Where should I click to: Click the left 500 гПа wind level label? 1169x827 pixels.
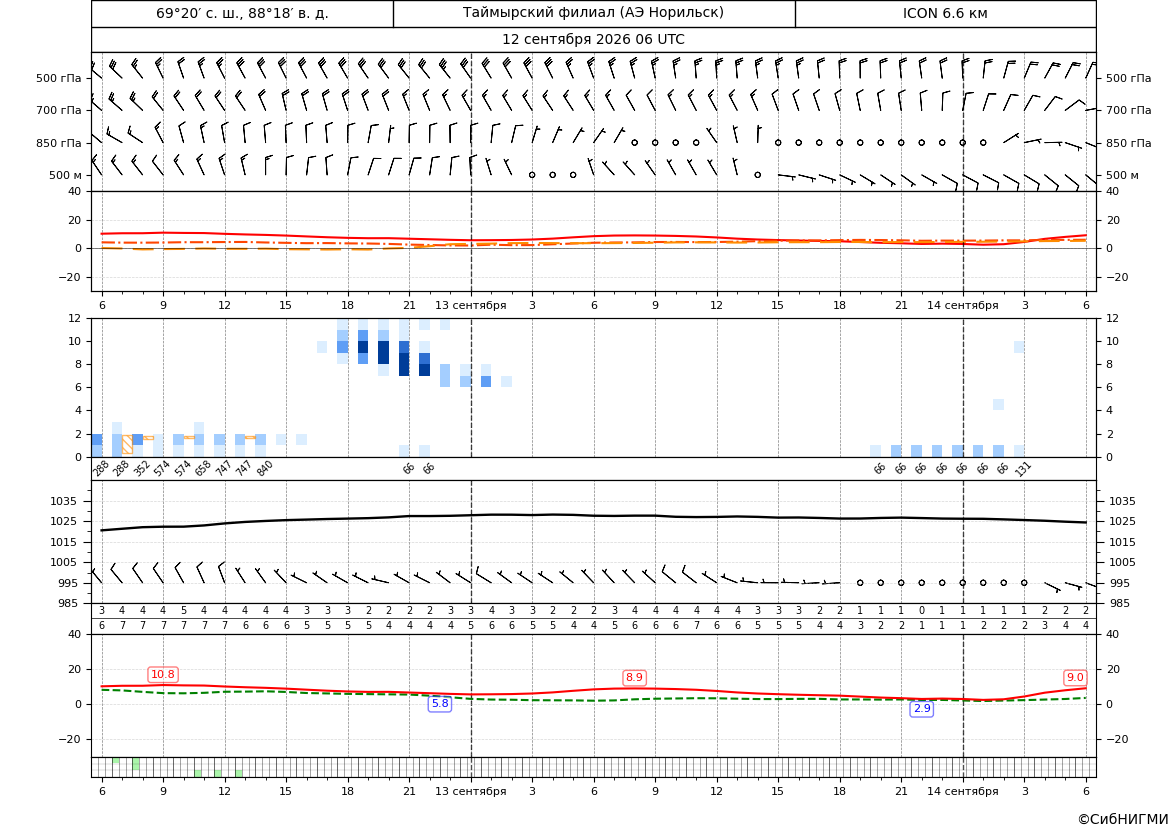58,78
